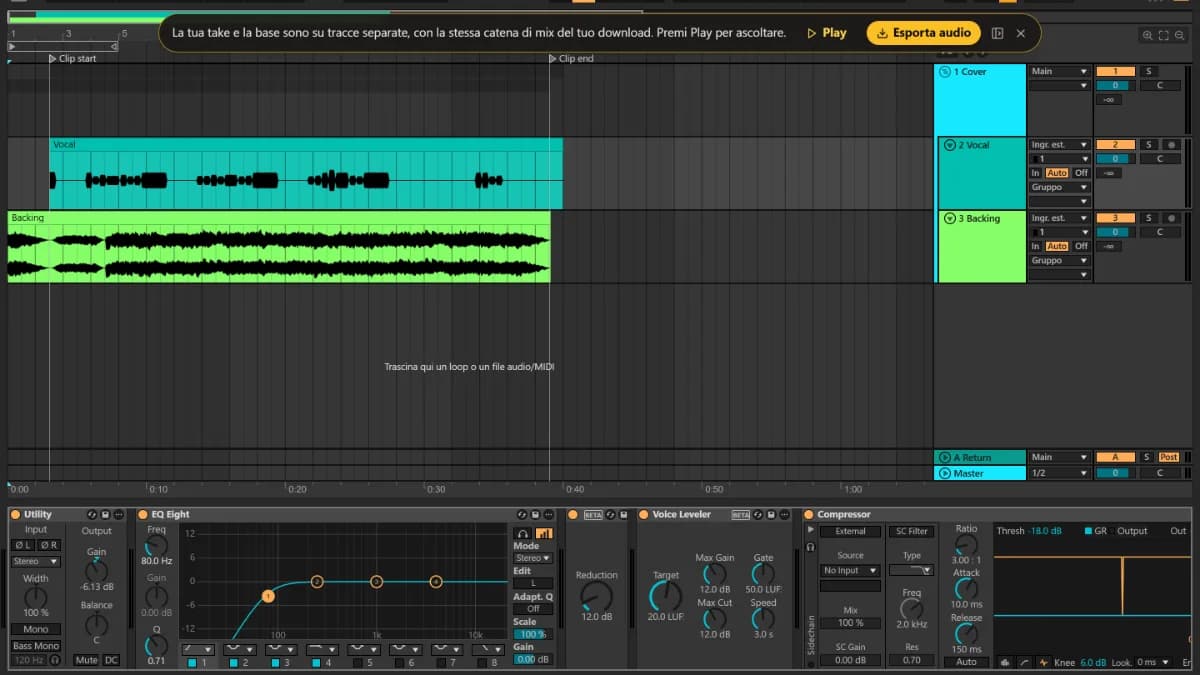Toggle EQ band 4 activator checkbox
Screen dimensions: 1200x675
(316, 662)
